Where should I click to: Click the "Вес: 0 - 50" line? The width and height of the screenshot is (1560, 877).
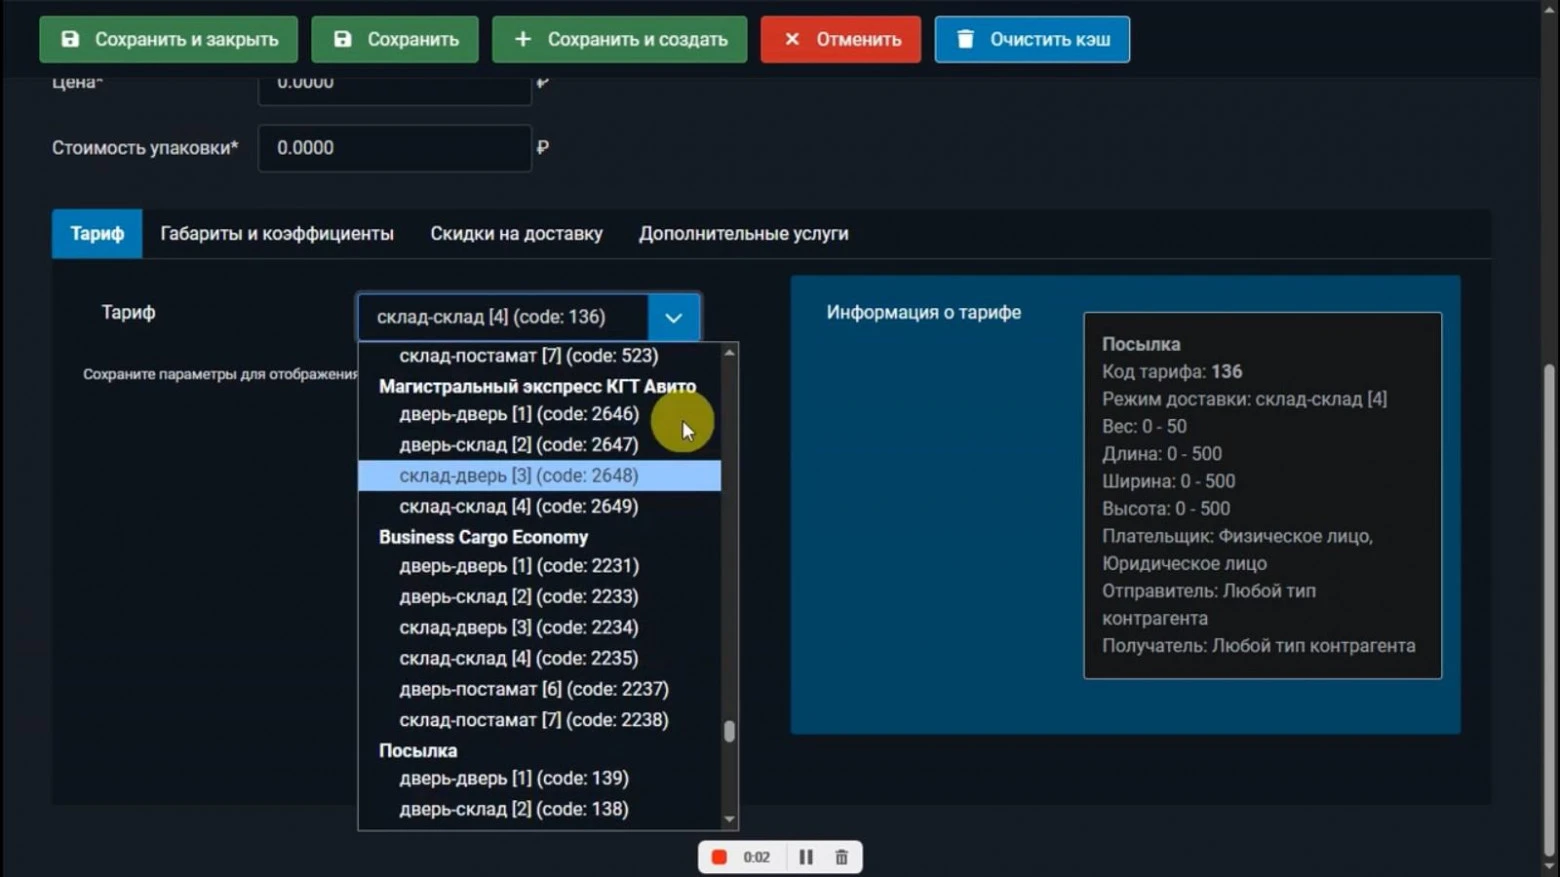pos(1144,427)
